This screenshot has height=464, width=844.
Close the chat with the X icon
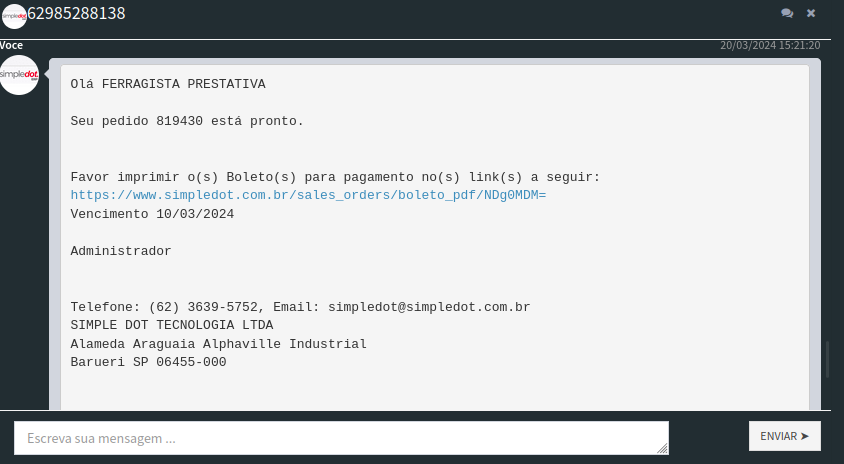(x=811, y=13)
